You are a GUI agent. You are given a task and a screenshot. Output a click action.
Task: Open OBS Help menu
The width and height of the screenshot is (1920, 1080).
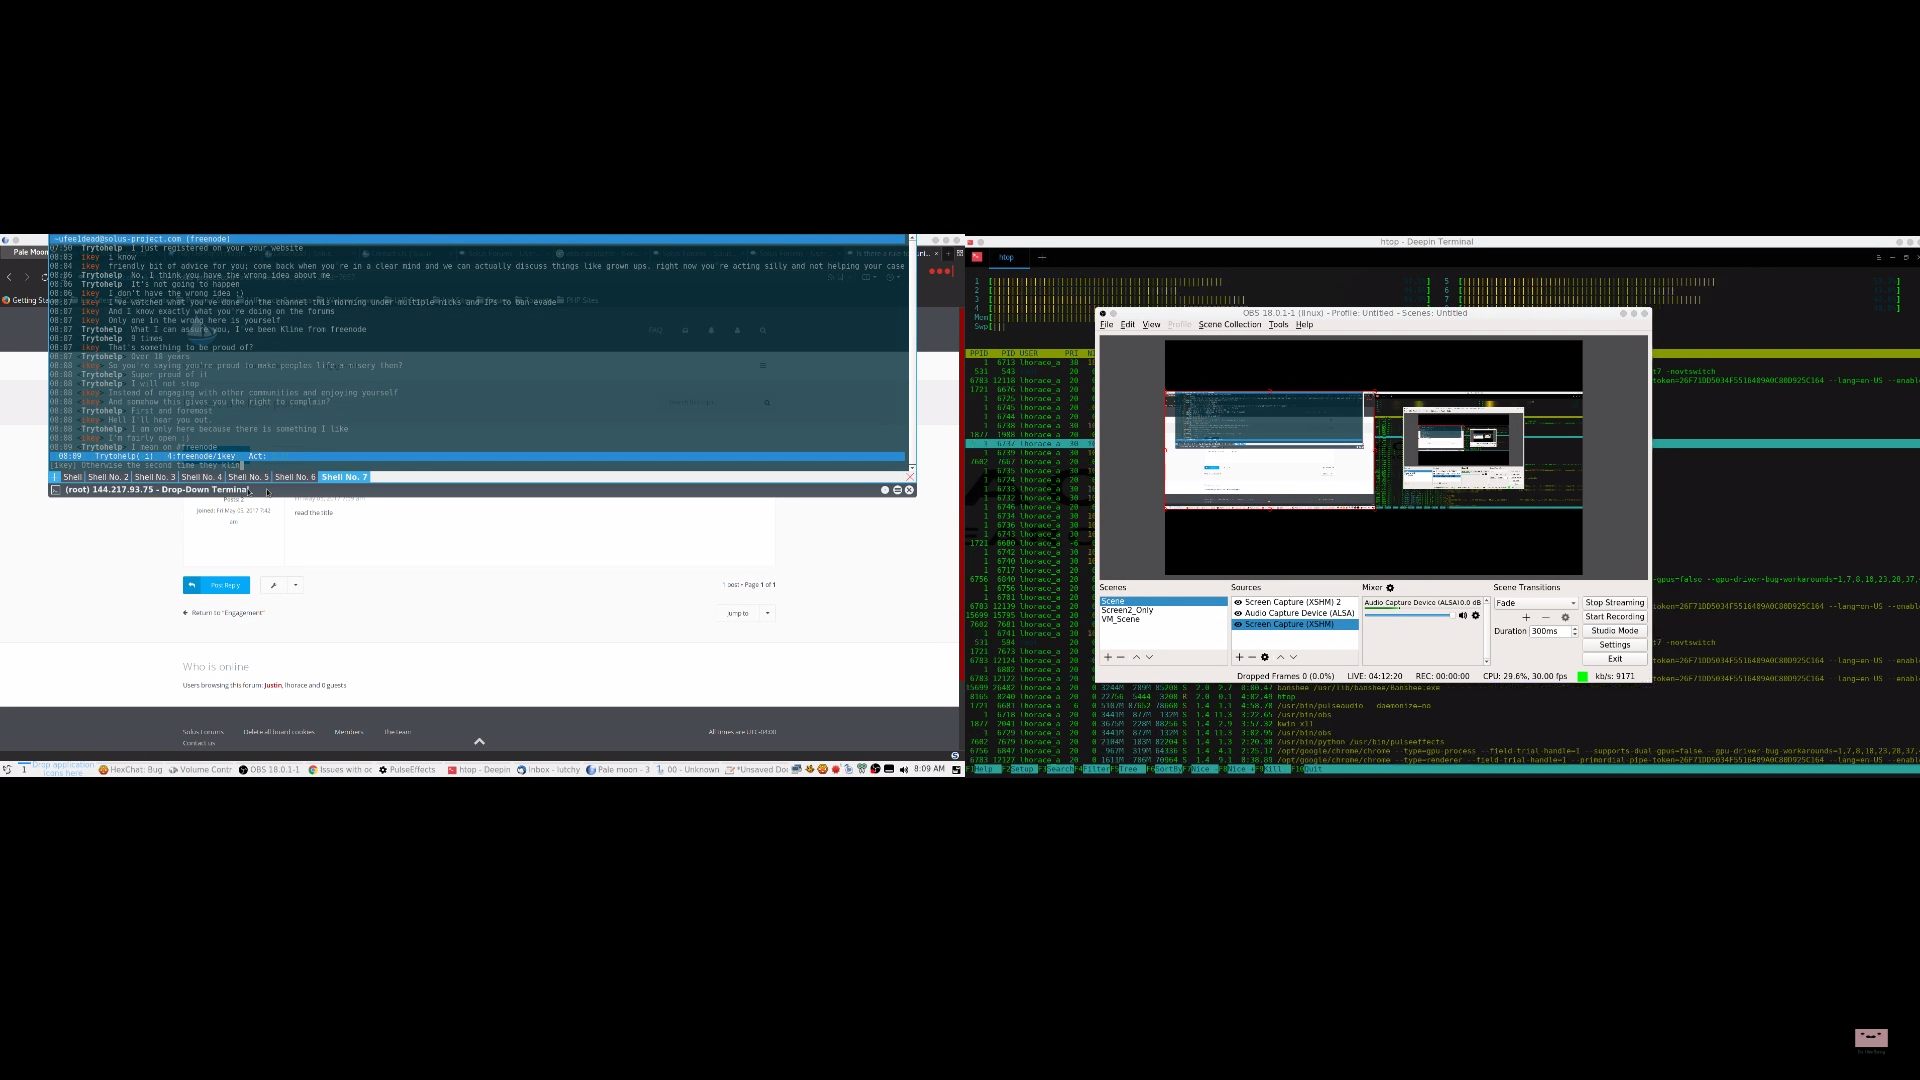pyautogui.click(x=1304, y=325)
